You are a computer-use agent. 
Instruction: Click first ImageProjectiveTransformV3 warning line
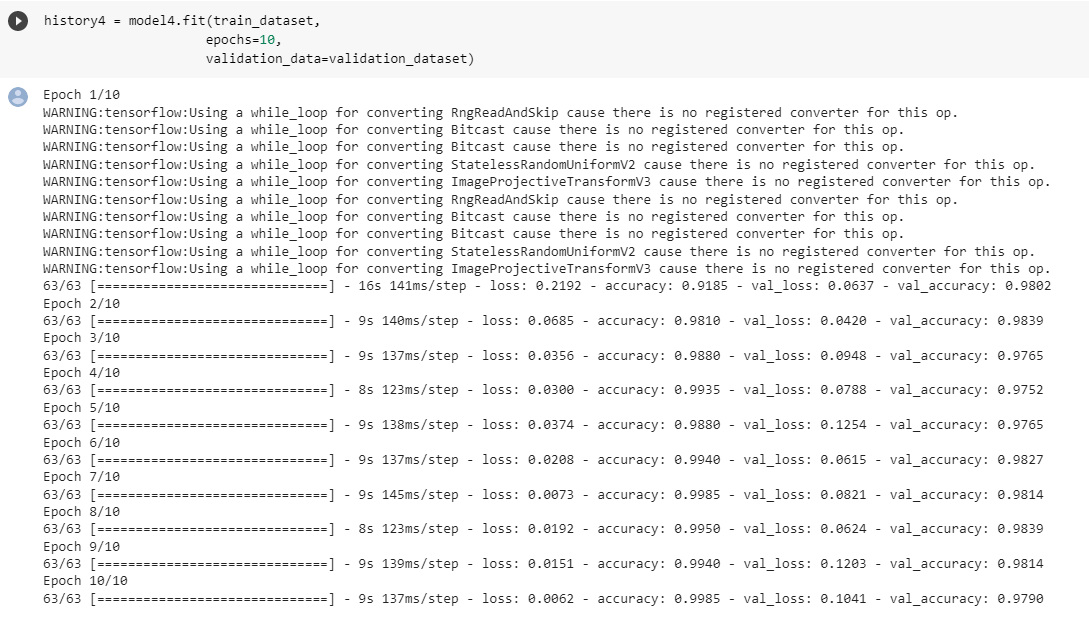click(x=547, y=182)
